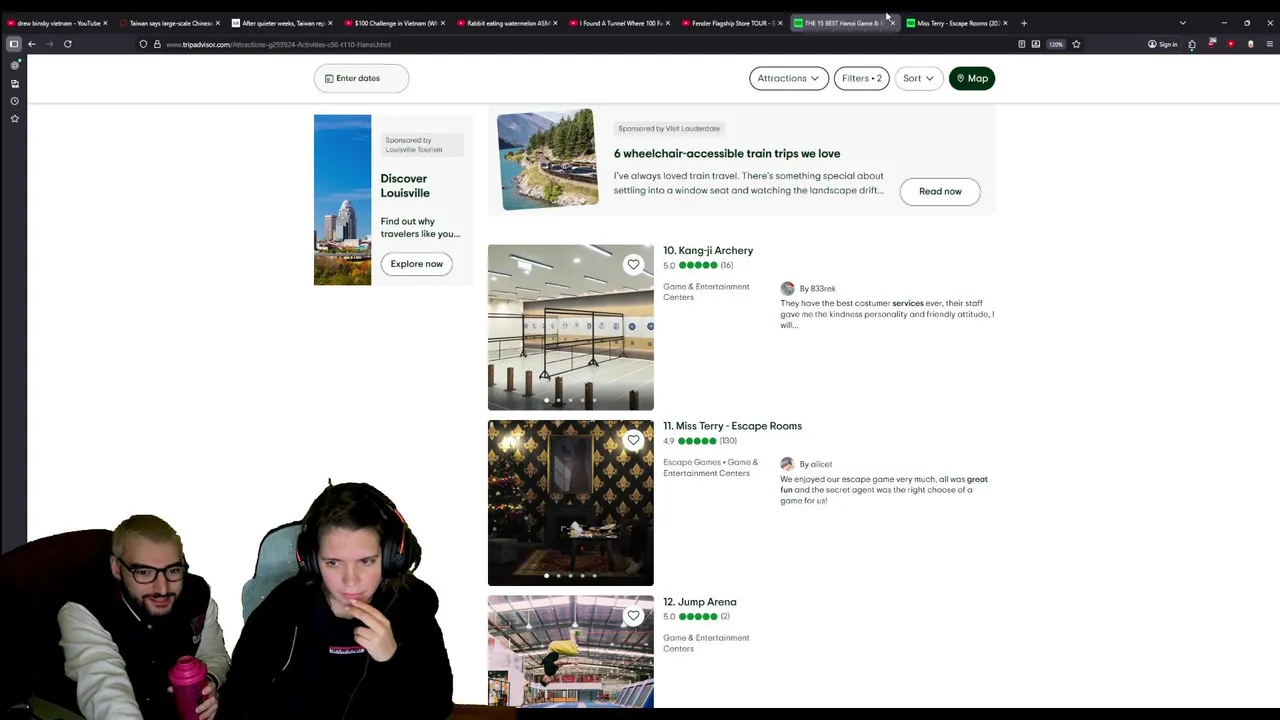1280x720 pixels.
Task: Open the Discover Louisville ad image
Action: 342,199
